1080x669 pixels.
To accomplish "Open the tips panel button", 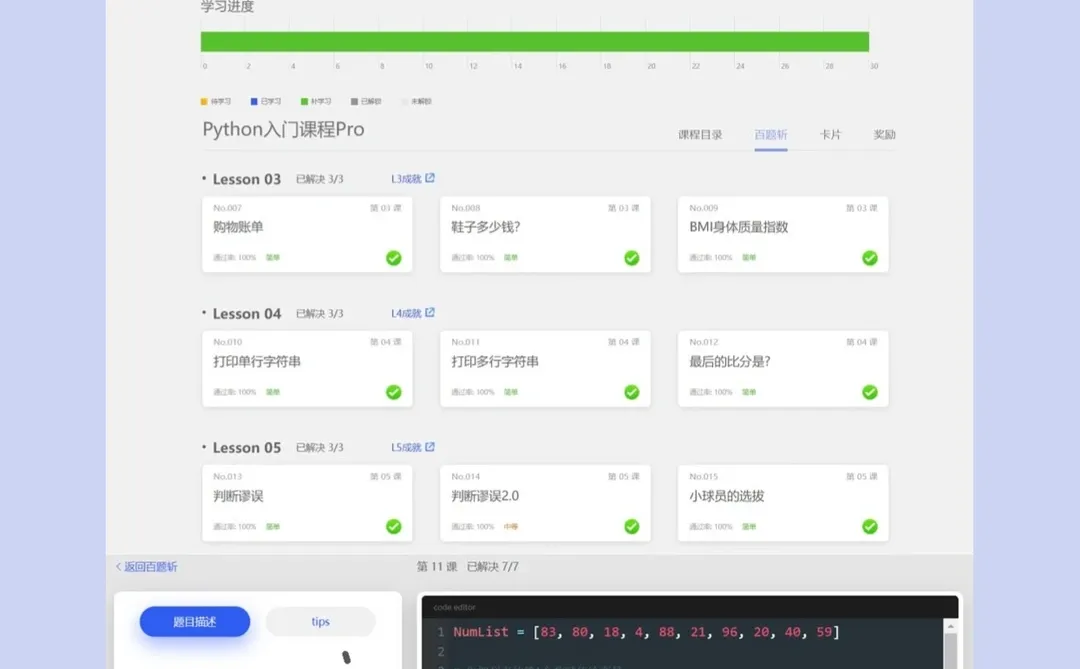I will pyautogui.click(x=320, y=622).
